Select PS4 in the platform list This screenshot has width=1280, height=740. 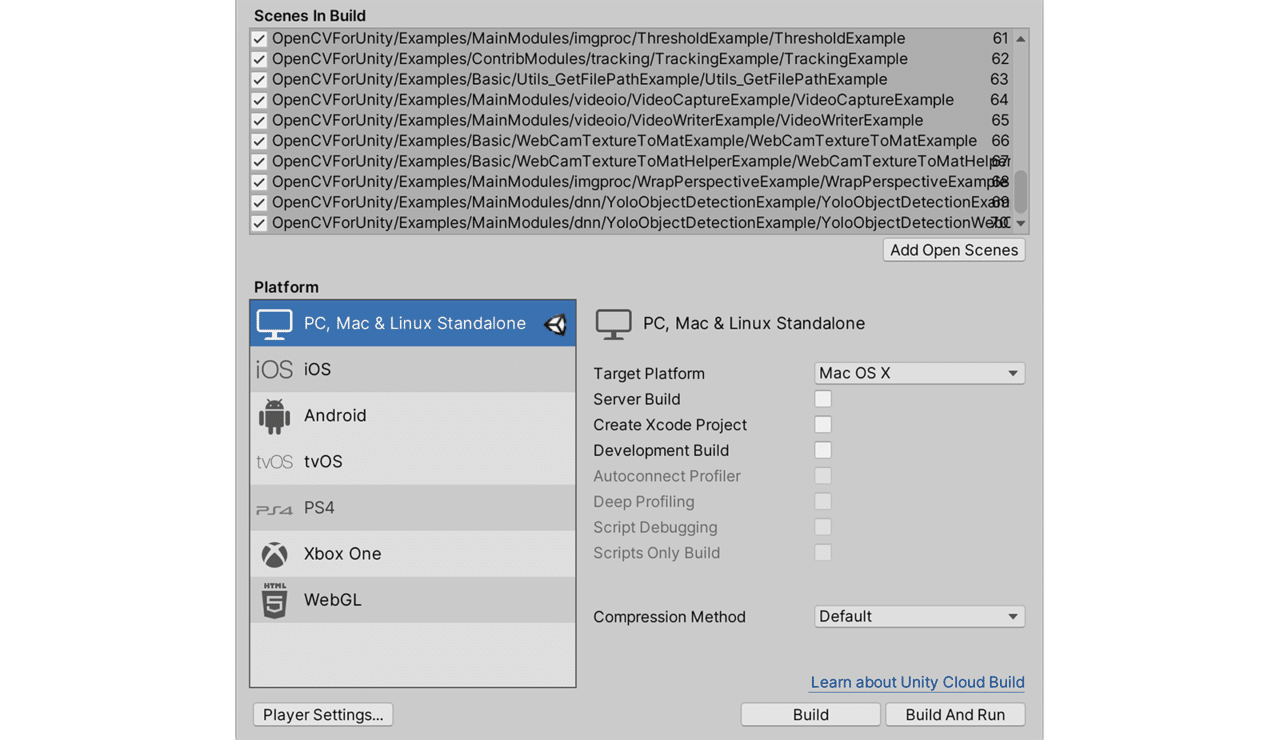click(x=413, y=508)
